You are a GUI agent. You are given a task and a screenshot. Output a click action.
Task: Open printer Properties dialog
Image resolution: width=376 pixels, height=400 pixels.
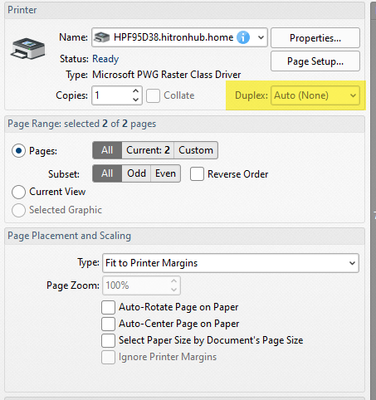pyautogui.click(x=315, y=38)
